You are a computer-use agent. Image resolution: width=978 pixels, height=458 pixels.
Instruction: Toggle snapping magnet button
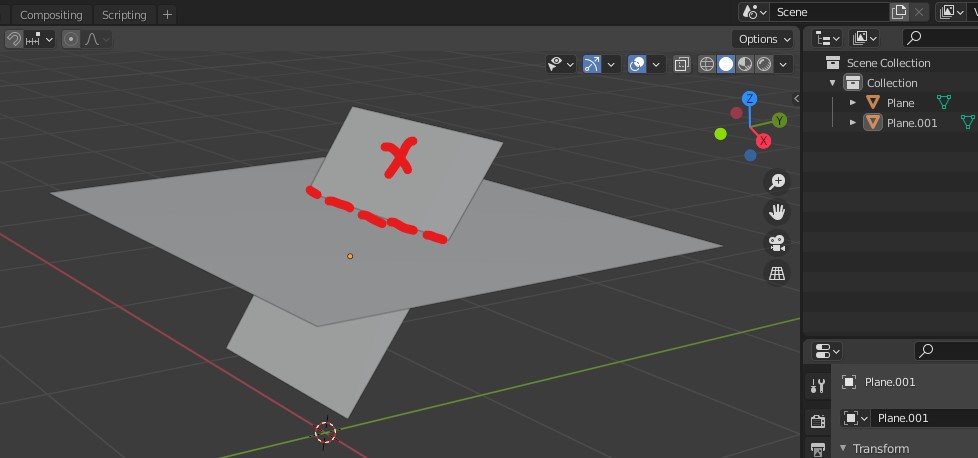coord(14,39)
